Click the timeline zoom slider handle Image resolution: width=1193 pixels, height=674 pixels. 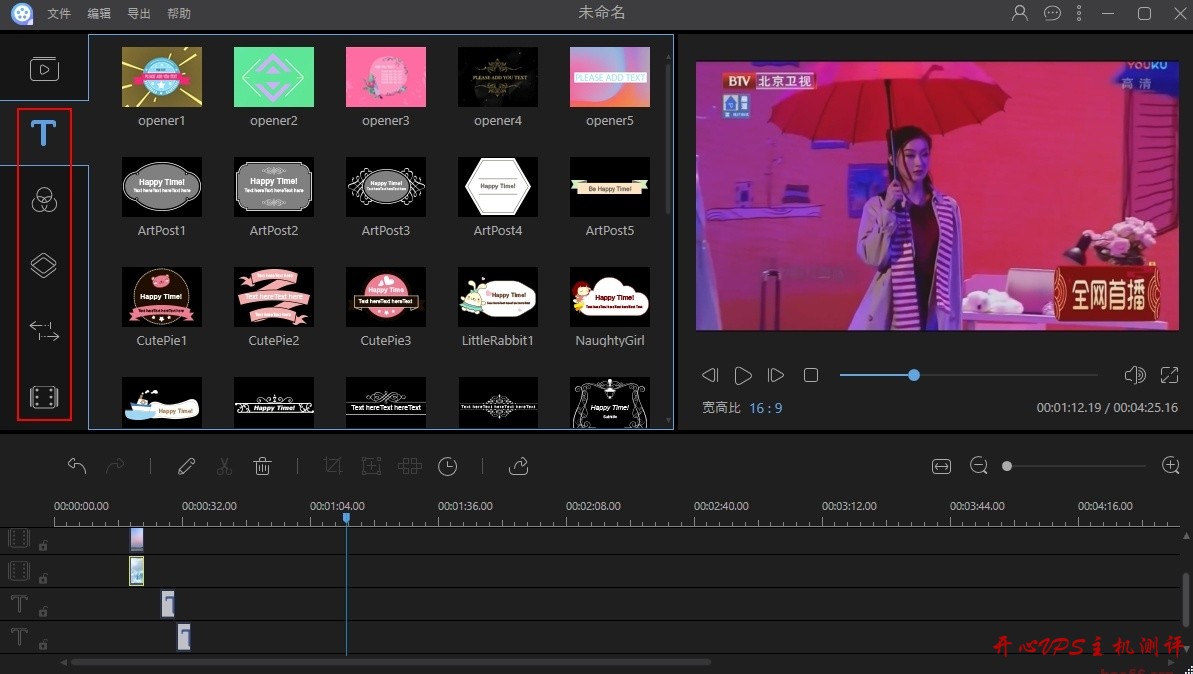click(x=1007, y=466)
